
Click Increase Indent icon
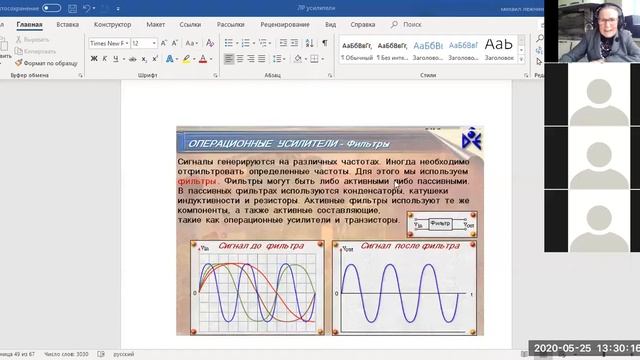[294, 43]
